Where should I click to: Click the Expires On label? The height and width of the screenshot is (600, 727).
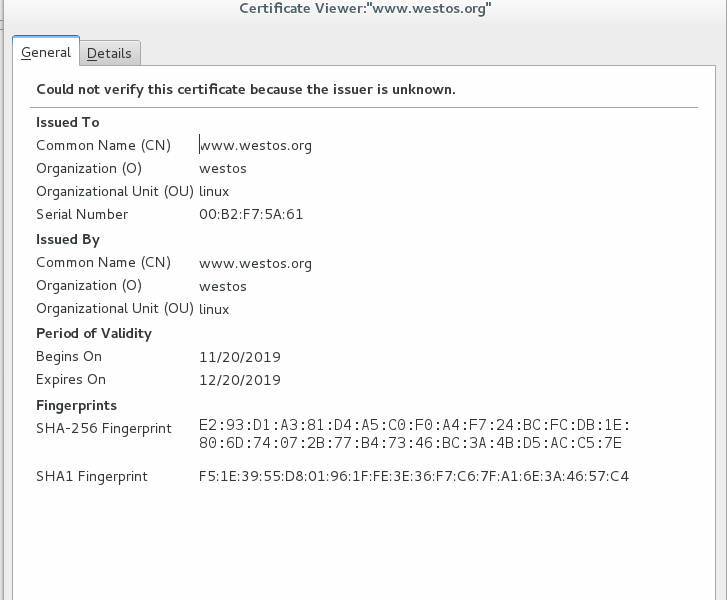coord(71,380)
